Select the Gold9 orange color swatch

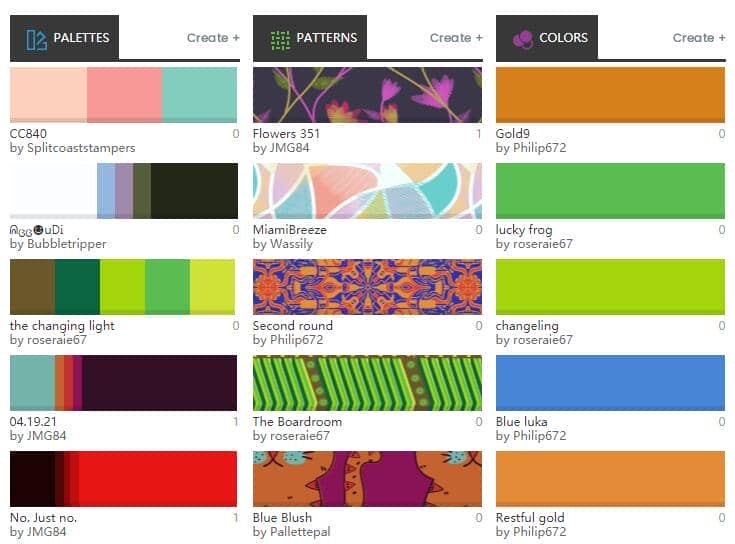(610, 95)
